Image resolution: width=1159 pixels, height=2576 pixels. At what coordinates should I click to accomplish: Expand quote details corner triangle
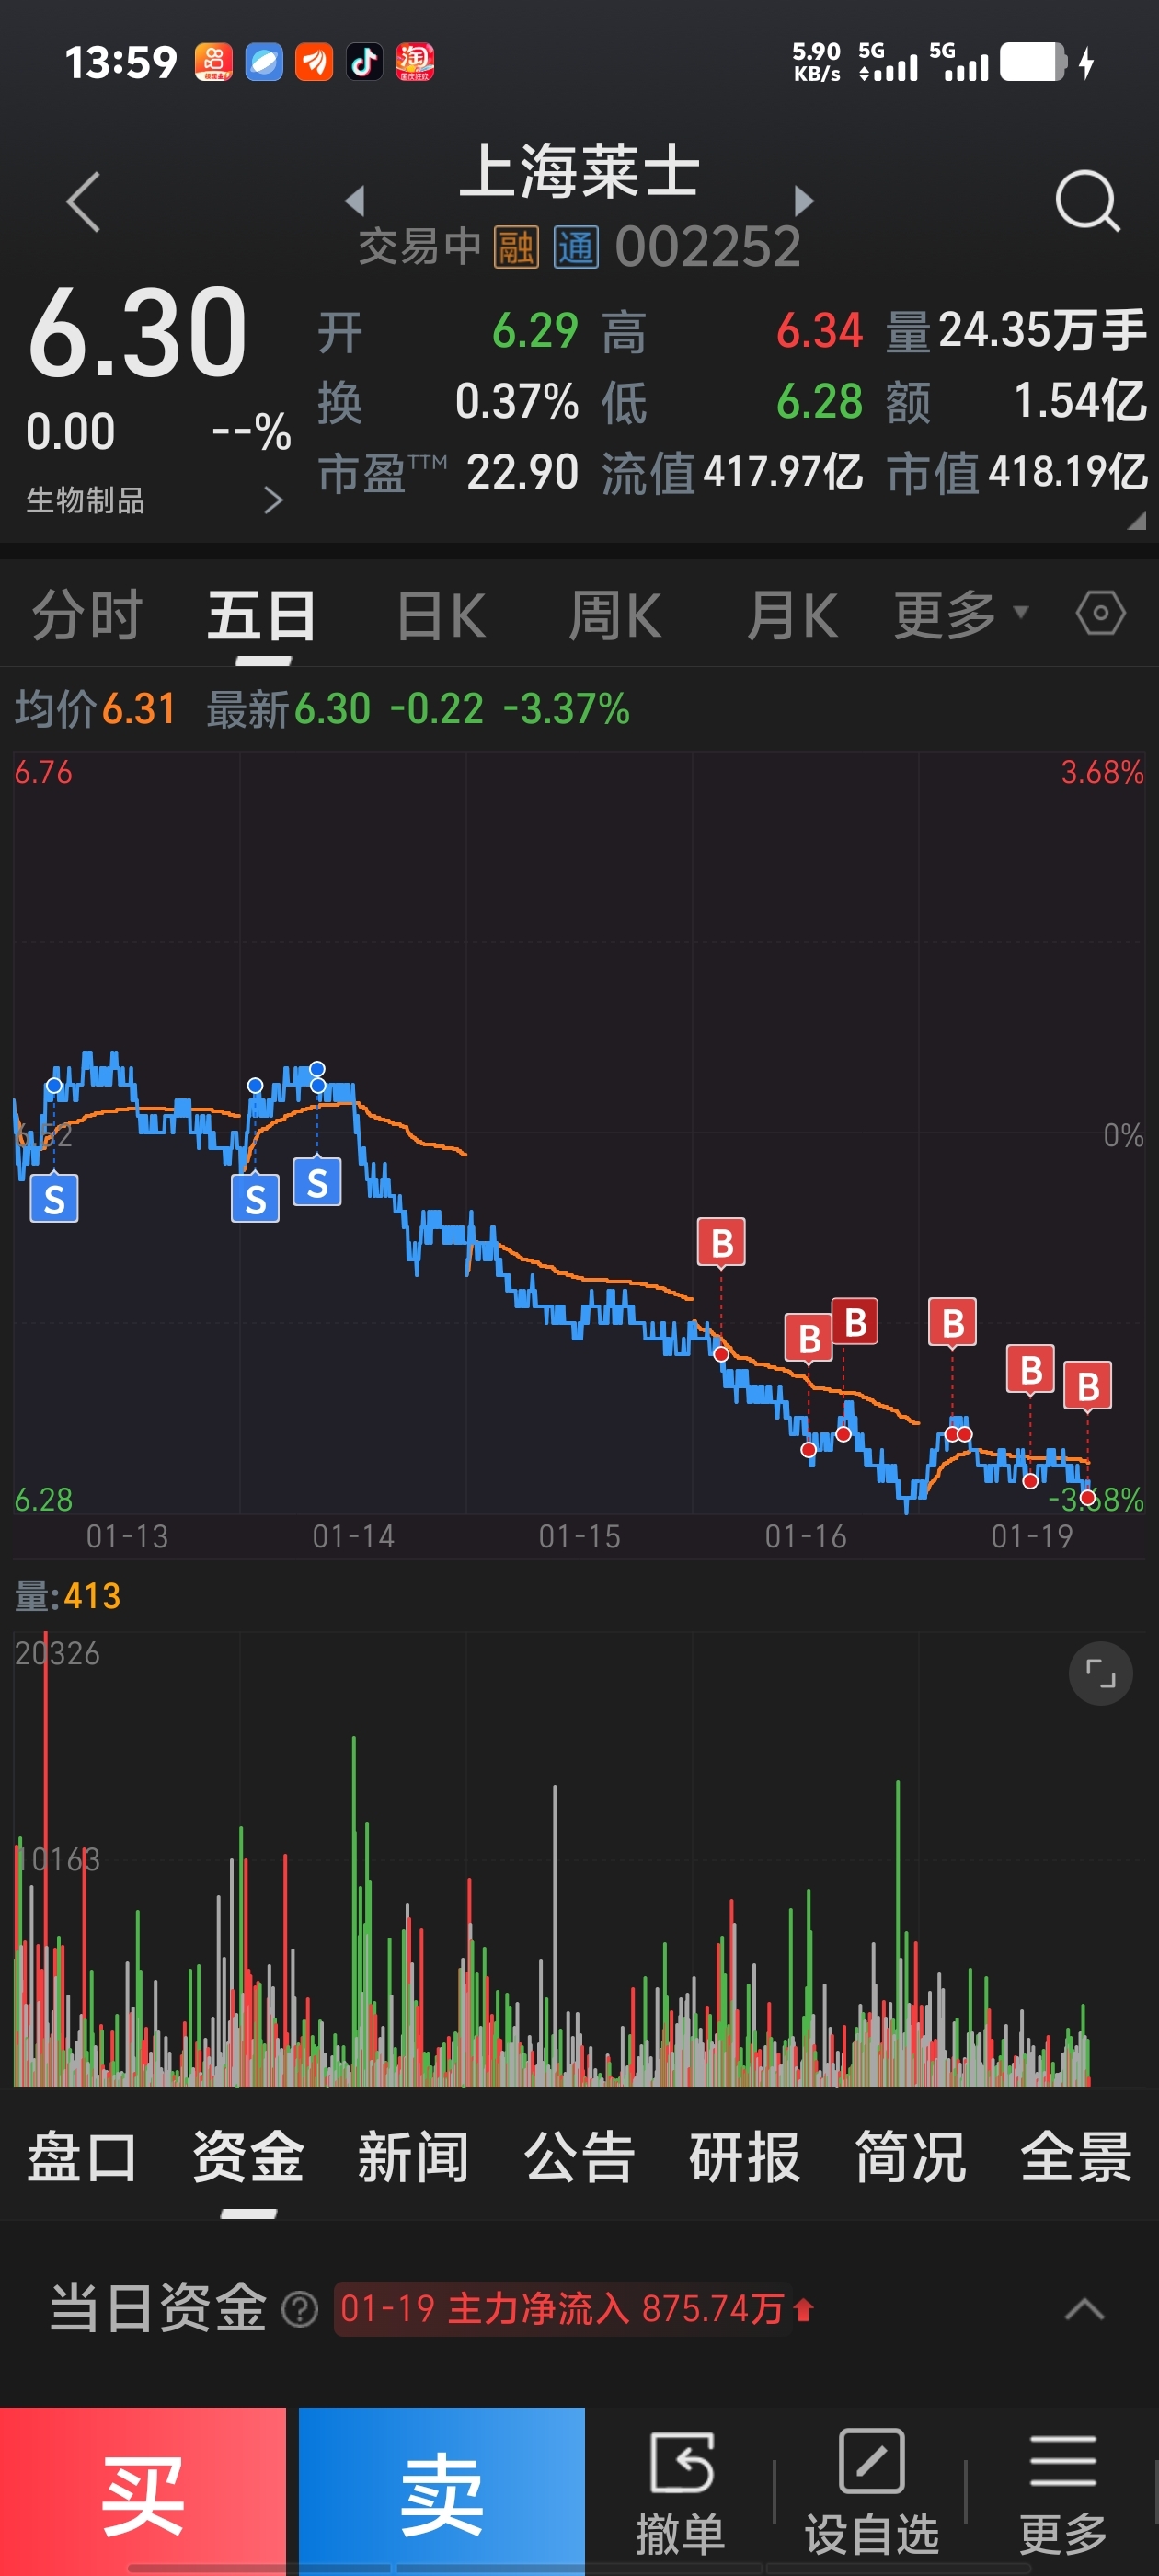coord(1136,520)
